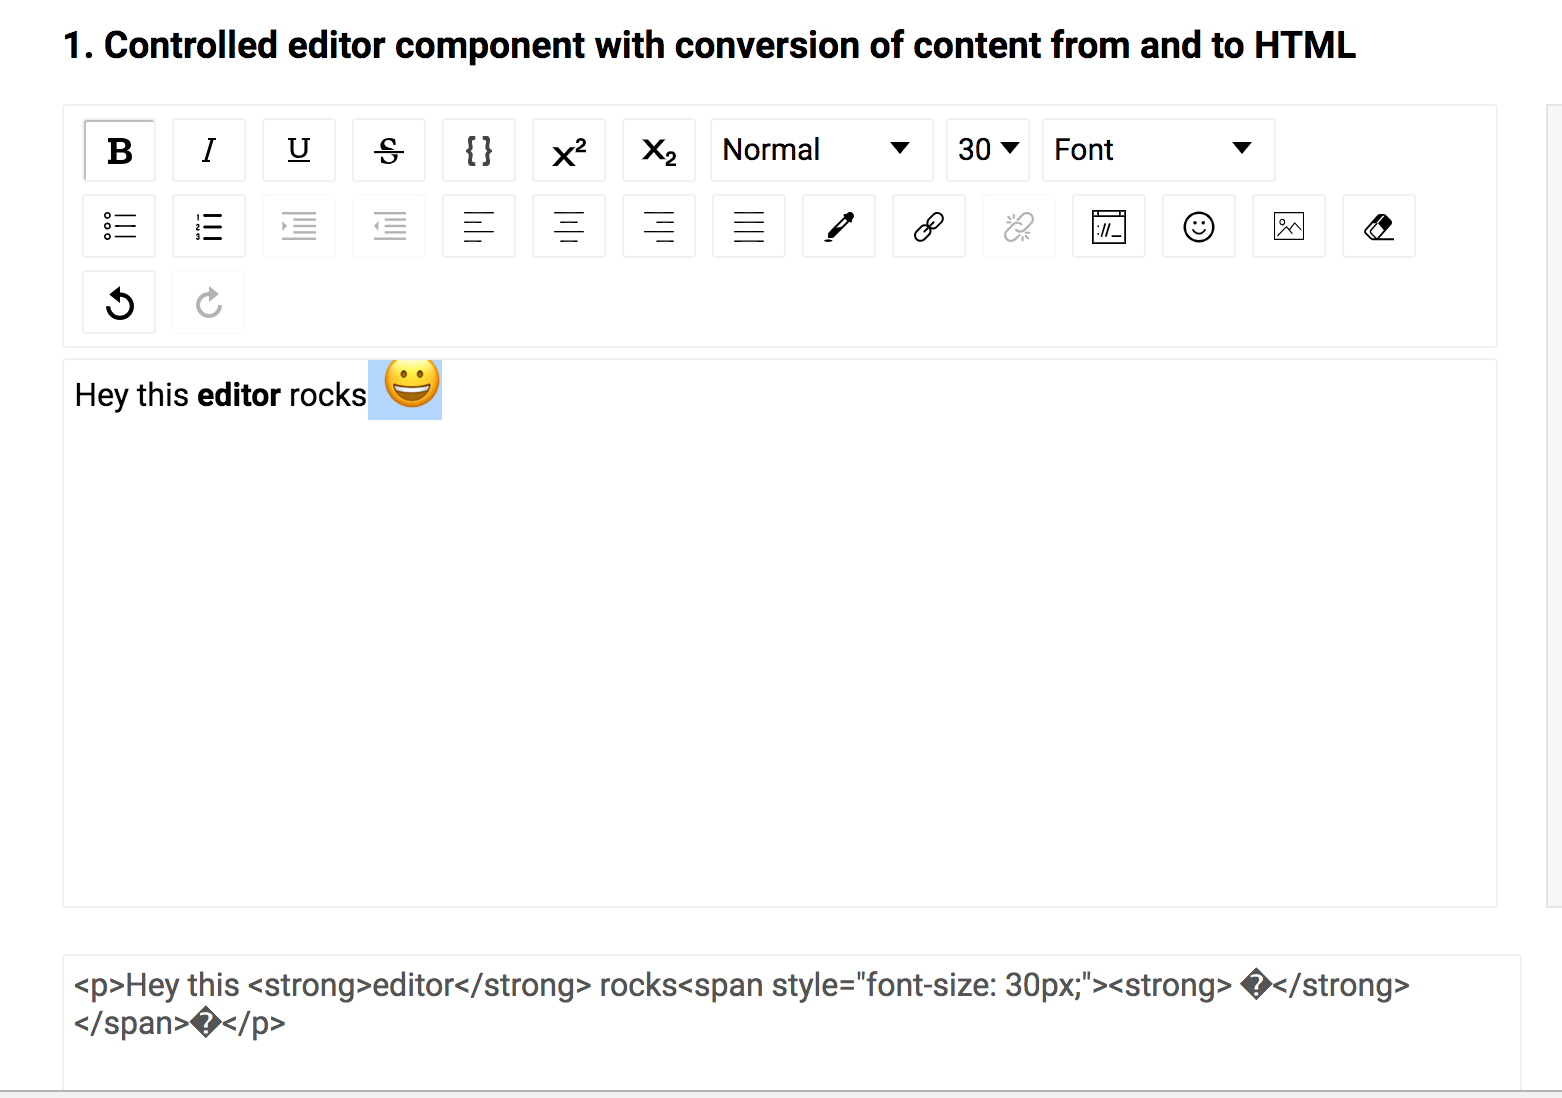The image size is (1562, 1098).
Task: Apply subscript formatting
Action: [x=658, y=150]
